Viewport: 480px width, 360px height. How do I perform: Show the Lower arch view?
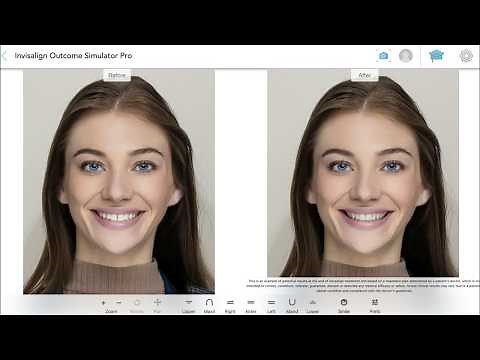[312, 306]
